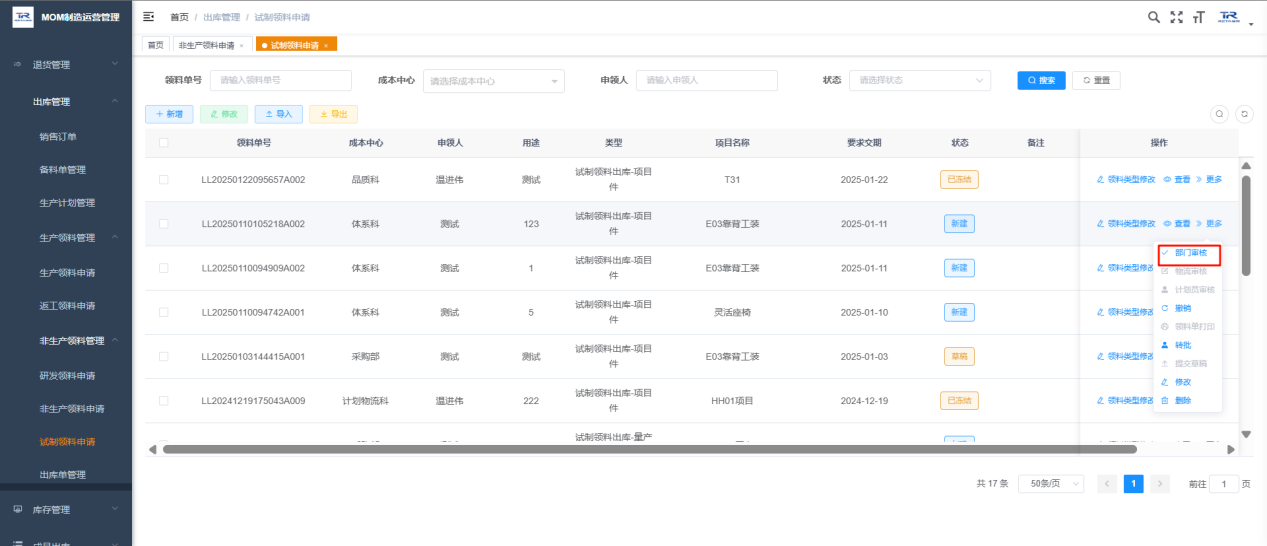Image resolution: width=1267 pixels, height=546 pixels.
Task: Open the 50条/页 page size dropdown
Action: point(1051,484)
